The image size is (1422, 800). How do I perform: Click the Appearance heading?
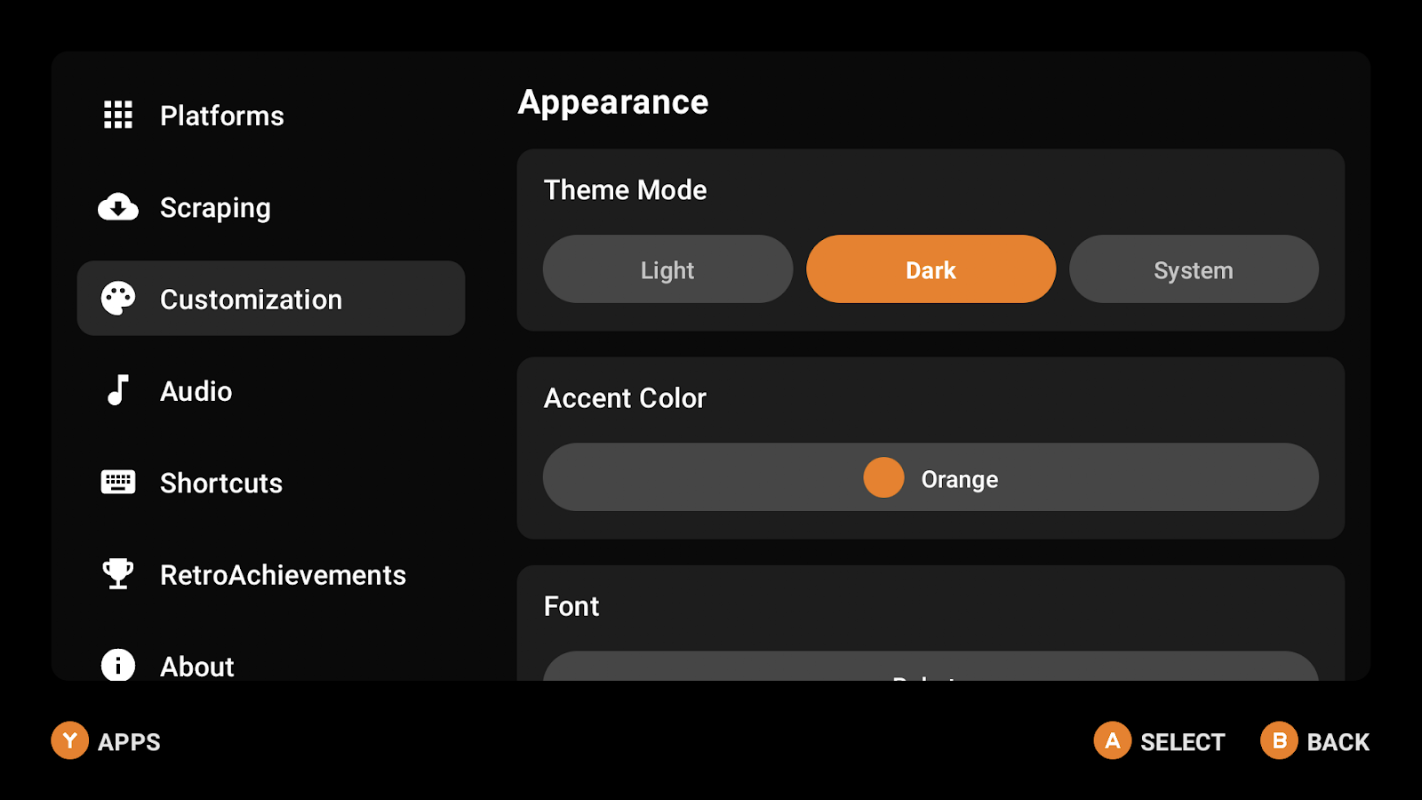[613, 102]
